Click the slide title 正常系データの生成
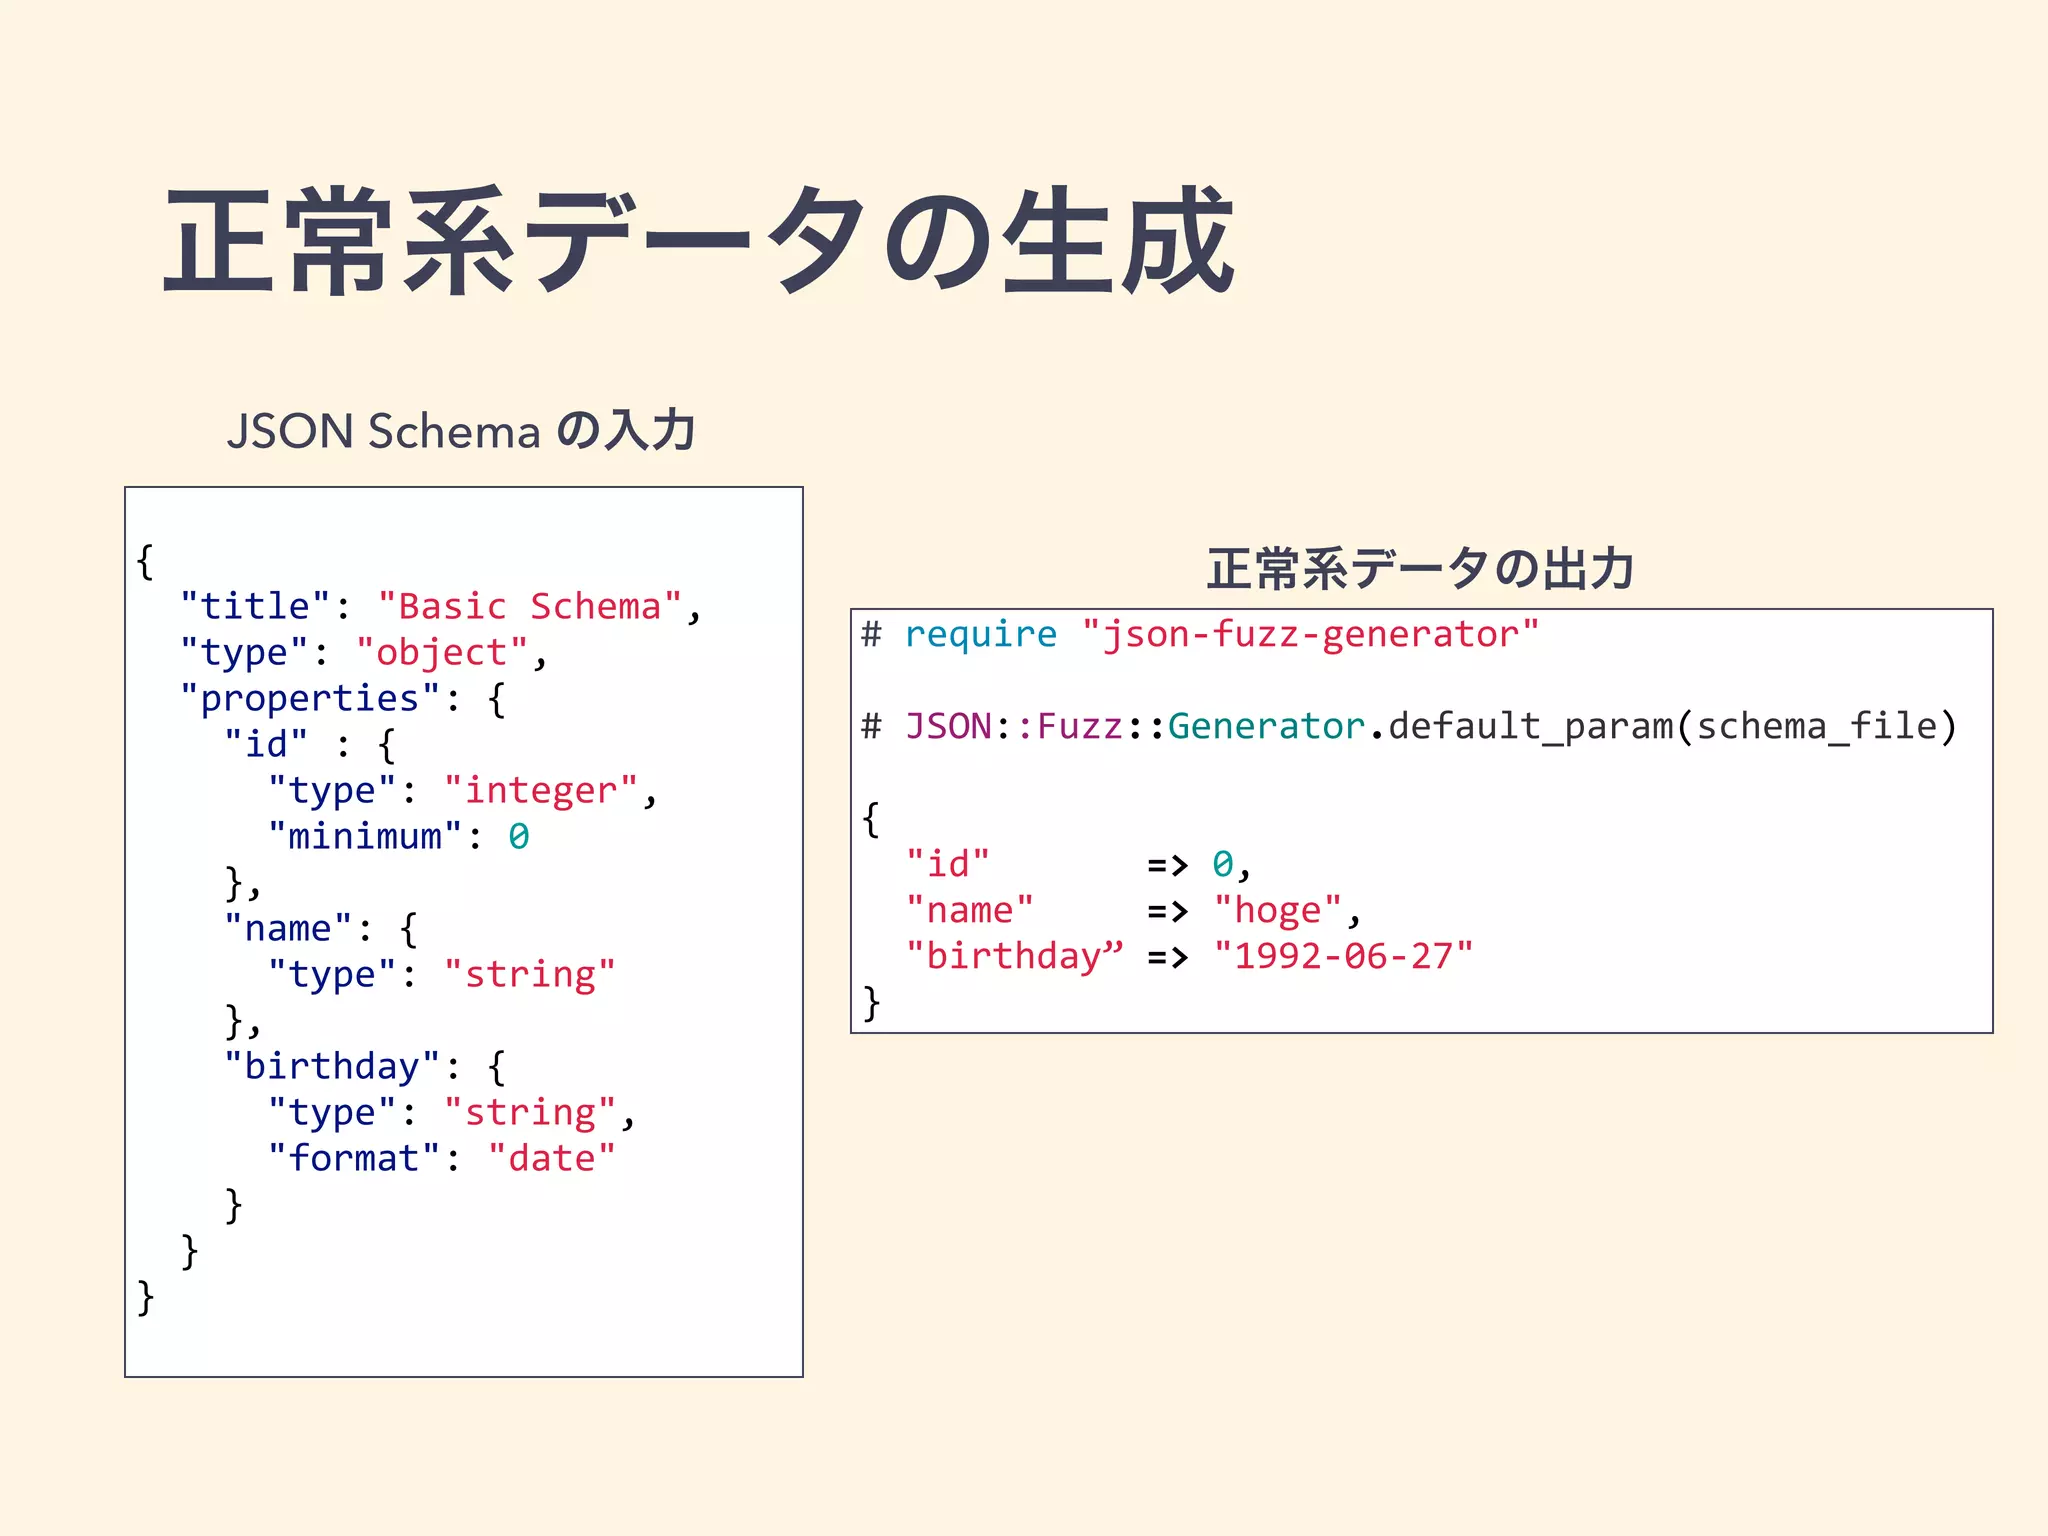 [699, 241]
